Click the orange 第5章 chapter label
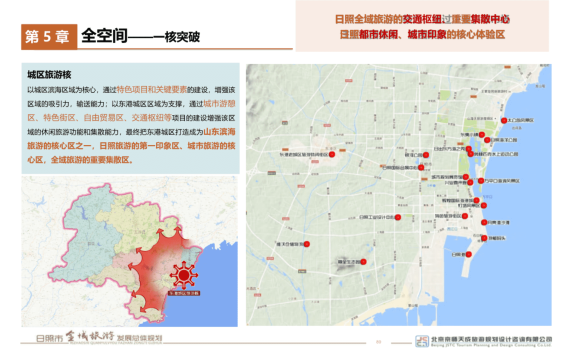 49,37
